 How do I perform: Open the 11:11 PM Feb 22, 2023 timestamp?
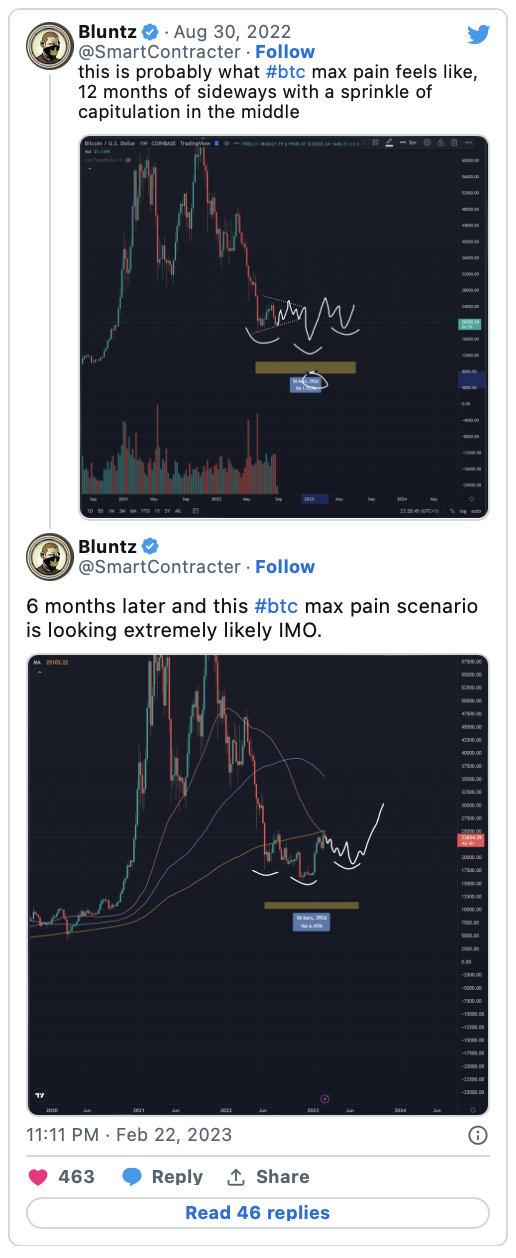pos(129,1135)
